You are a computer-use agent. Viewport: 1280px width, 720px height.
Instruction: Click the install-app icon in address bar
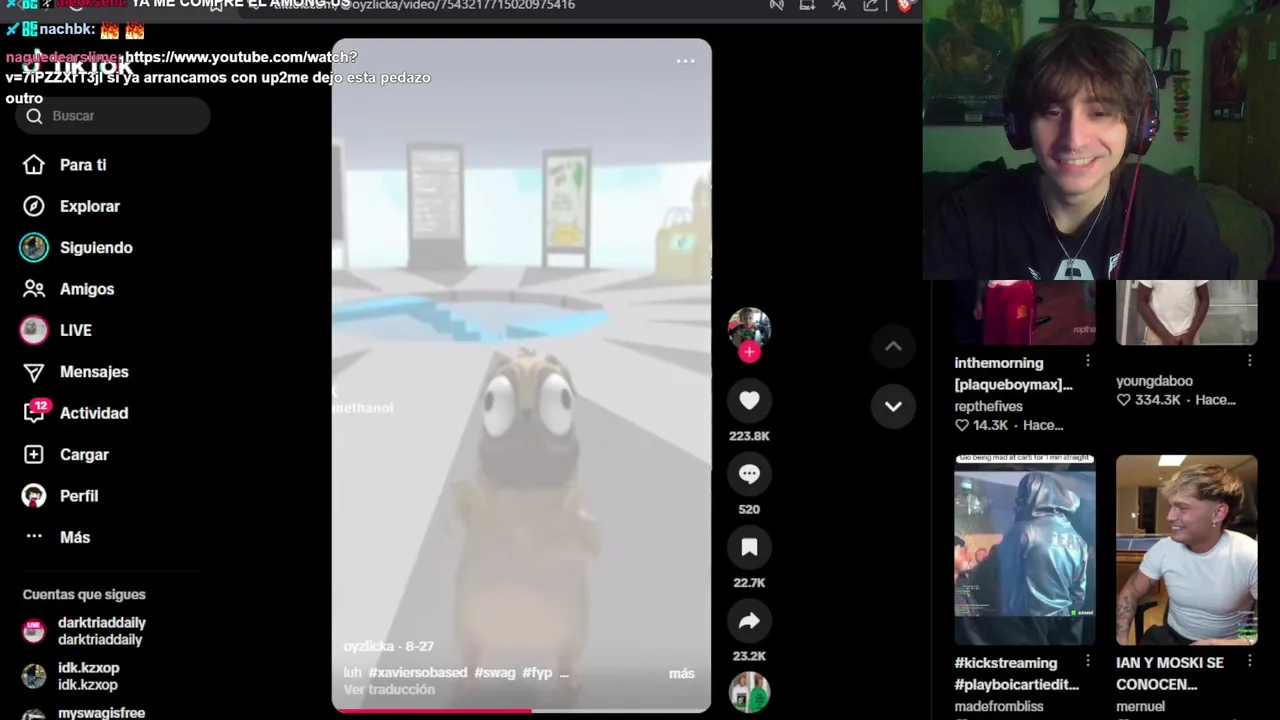point(807,5)
